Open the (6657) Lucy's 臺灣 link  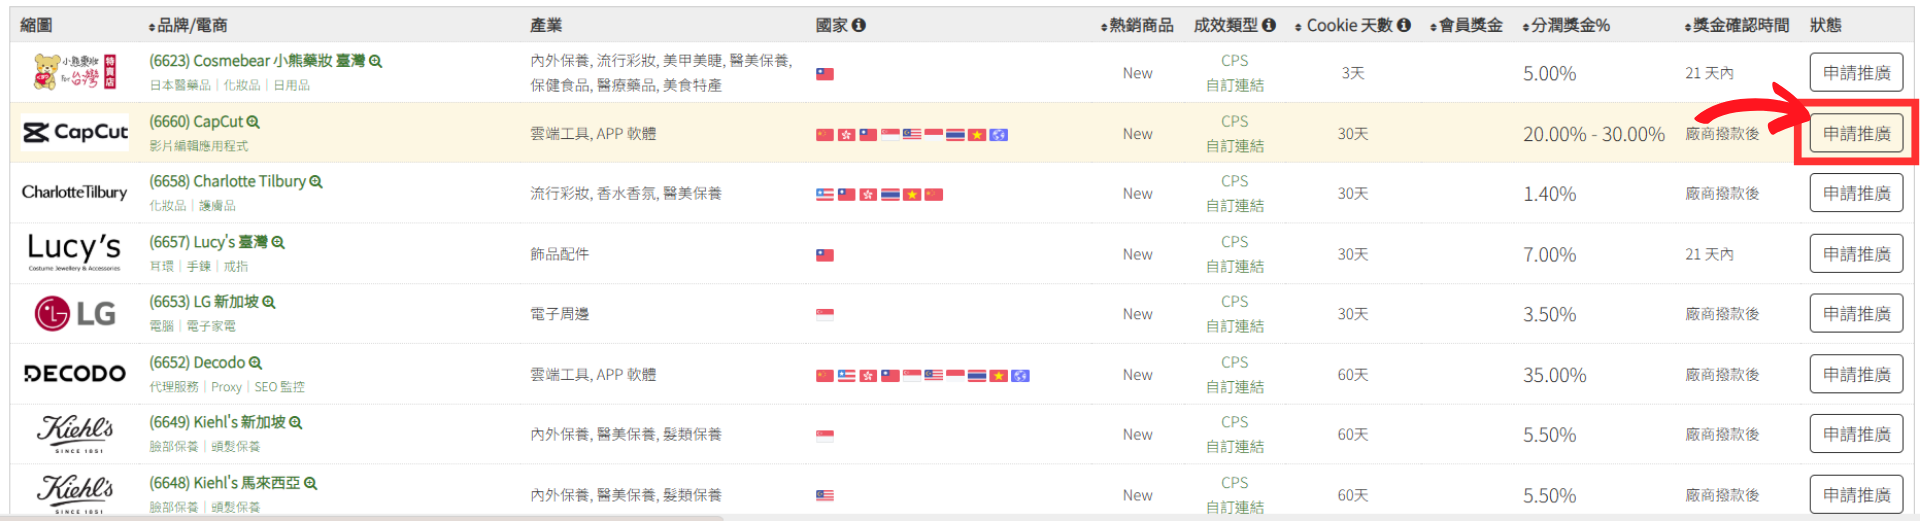(208, 242)
